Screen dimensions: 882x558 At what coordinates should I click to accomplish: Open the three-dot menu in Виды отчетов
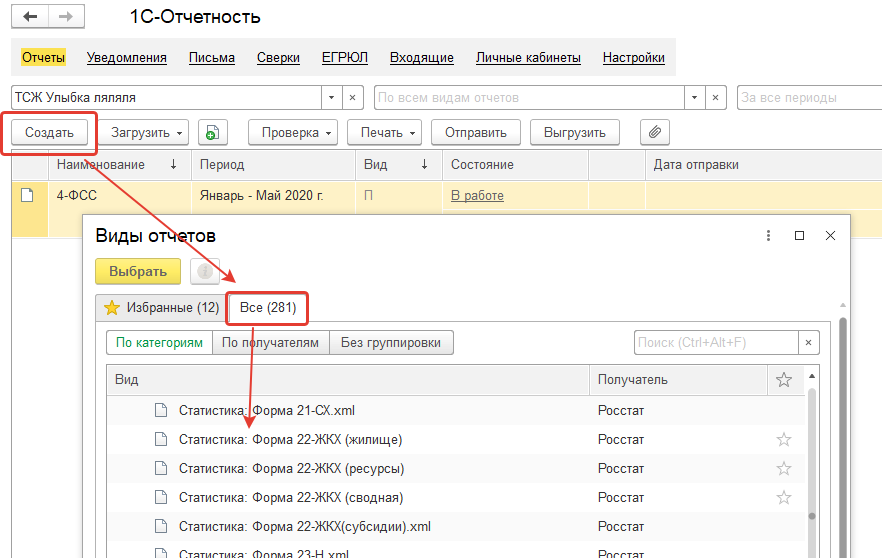[768, 236]
